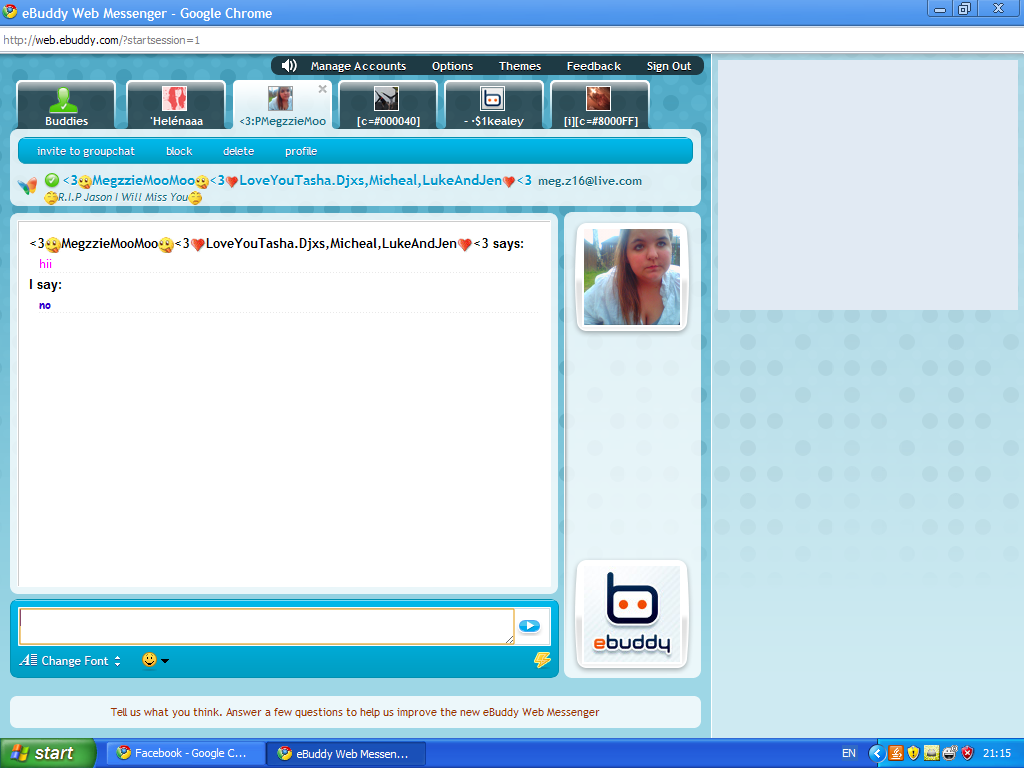The height and width of the screenshot is (768, 1024).
Task: Switch to the $1kealey chat tab
Action: 493,106
